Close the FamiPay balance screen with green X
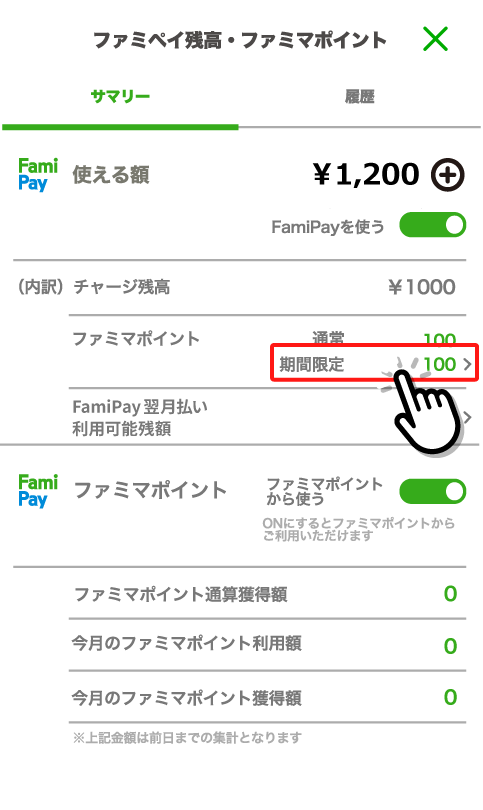The image size is (483, 810). click(435, 39)
